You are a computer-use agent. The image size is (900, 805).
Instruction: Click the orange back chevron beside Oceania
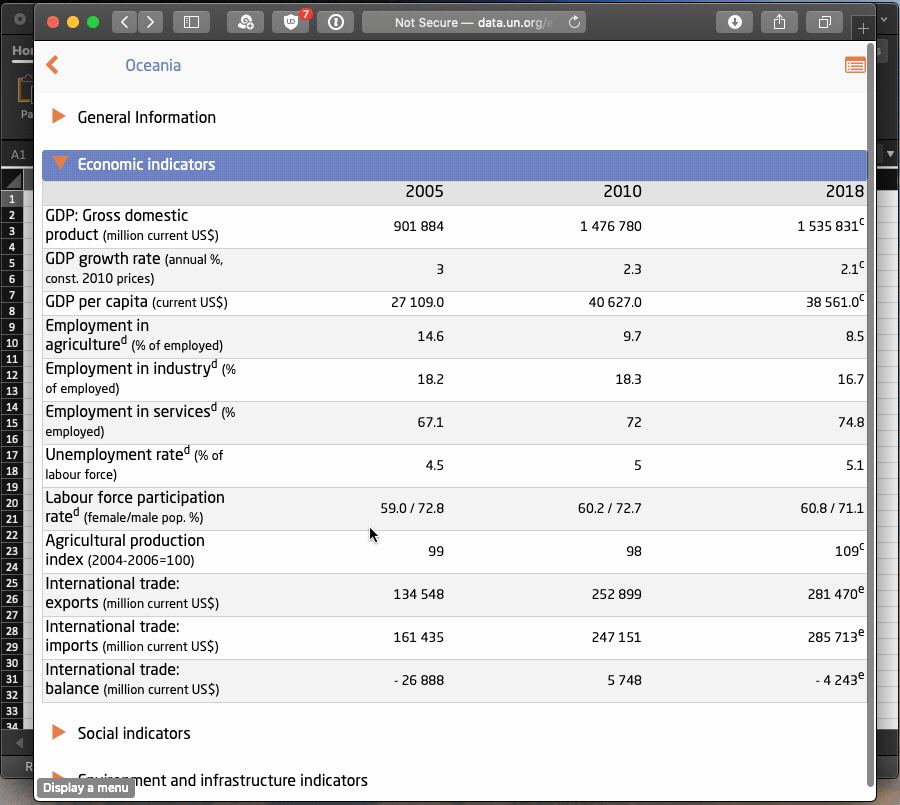(53, 65)
